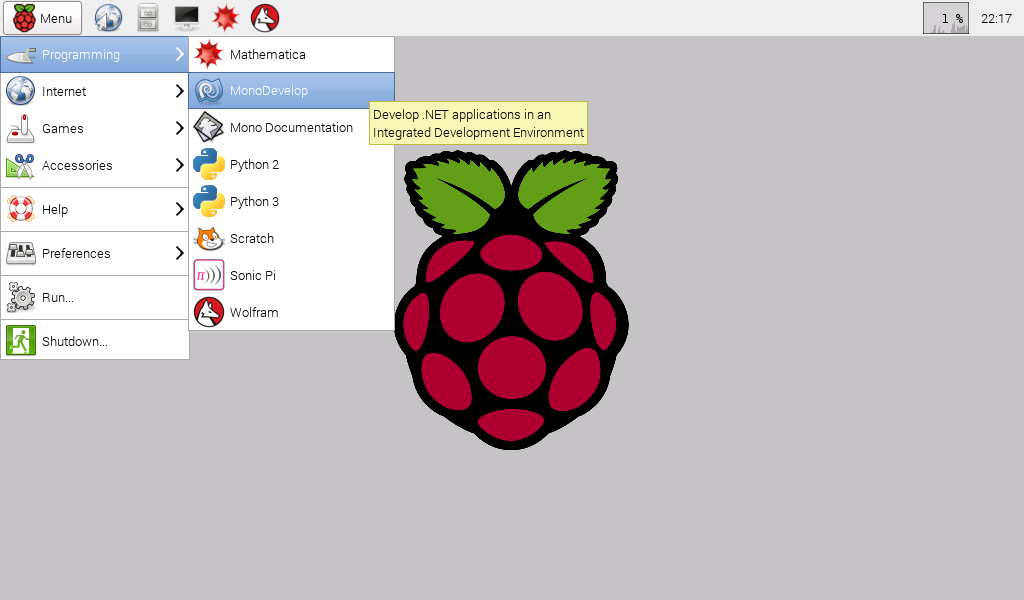The height and width of the screenshot is (600, 1024).
Task: Click the Accessories scissors icon
Action: [21, 166]
